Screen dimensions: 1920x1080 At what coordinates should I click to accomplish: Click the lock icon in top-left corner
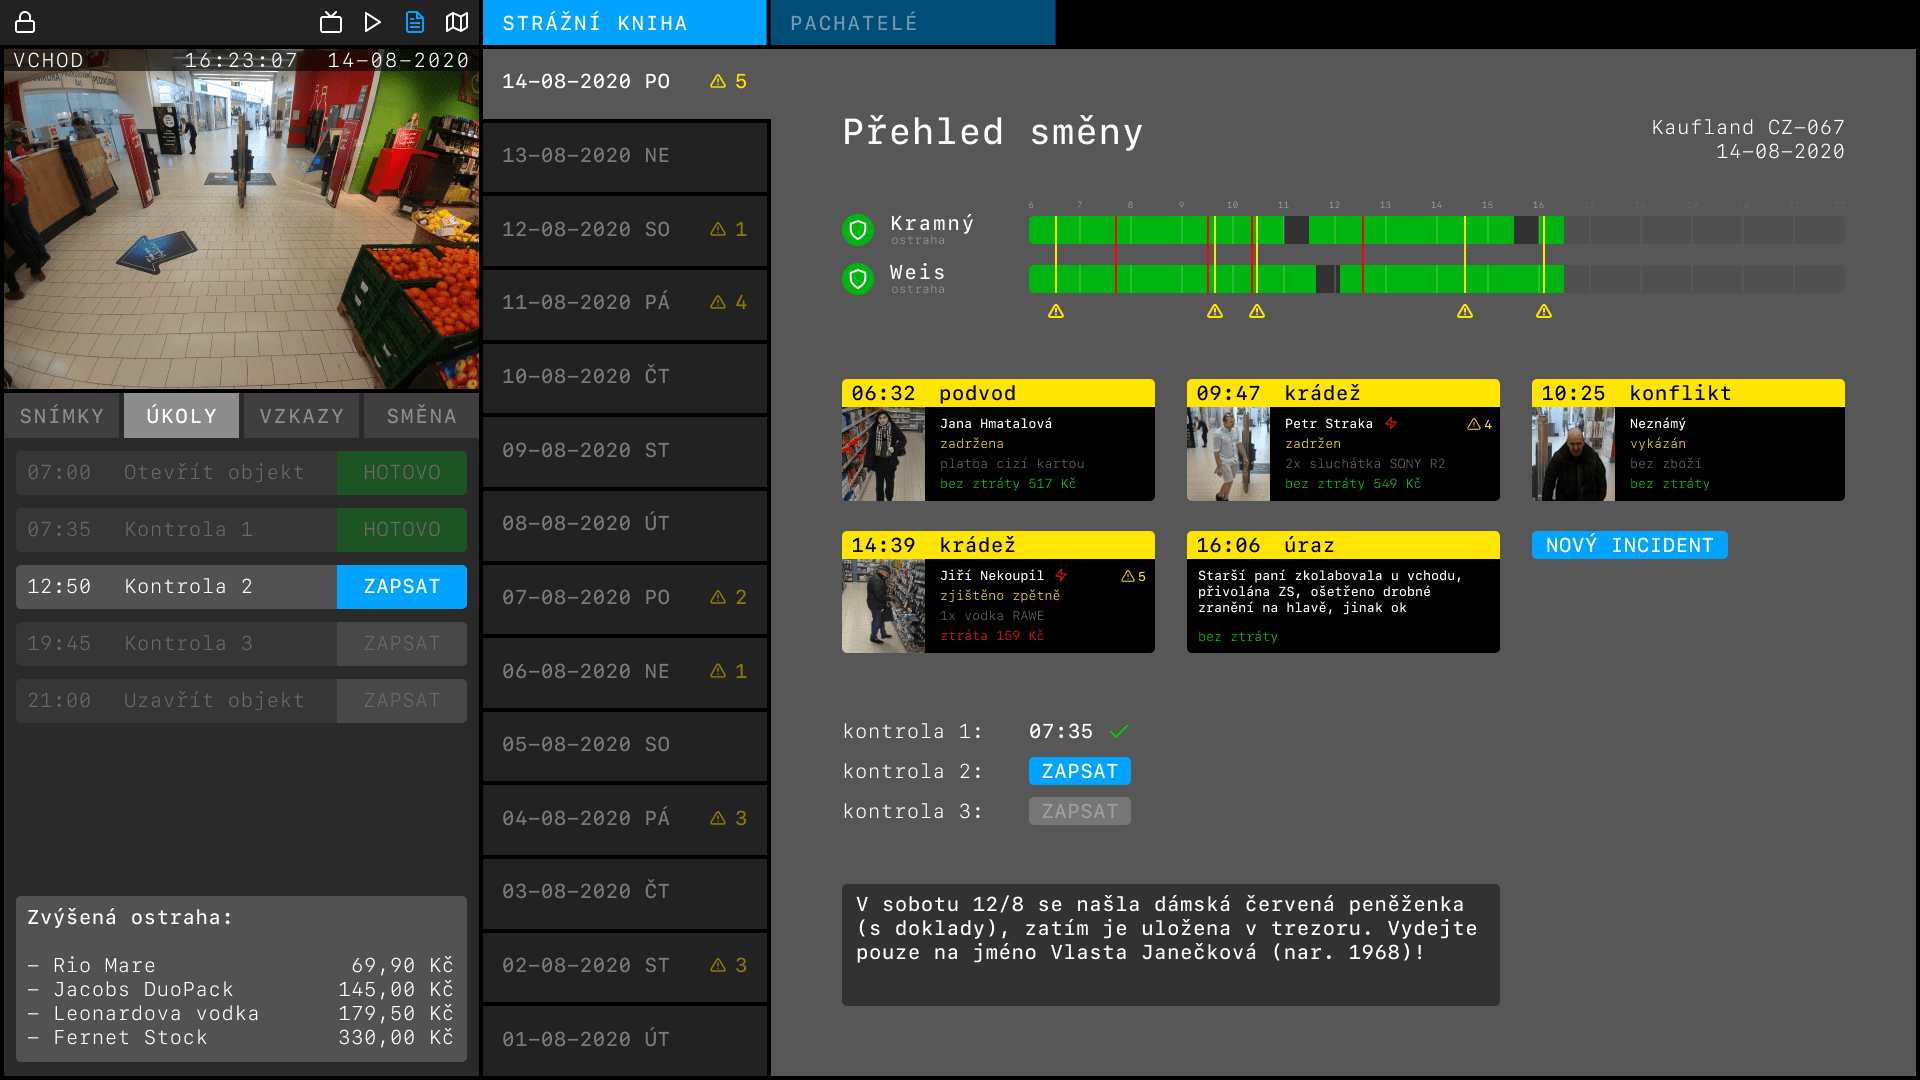[x=25, y=22]
